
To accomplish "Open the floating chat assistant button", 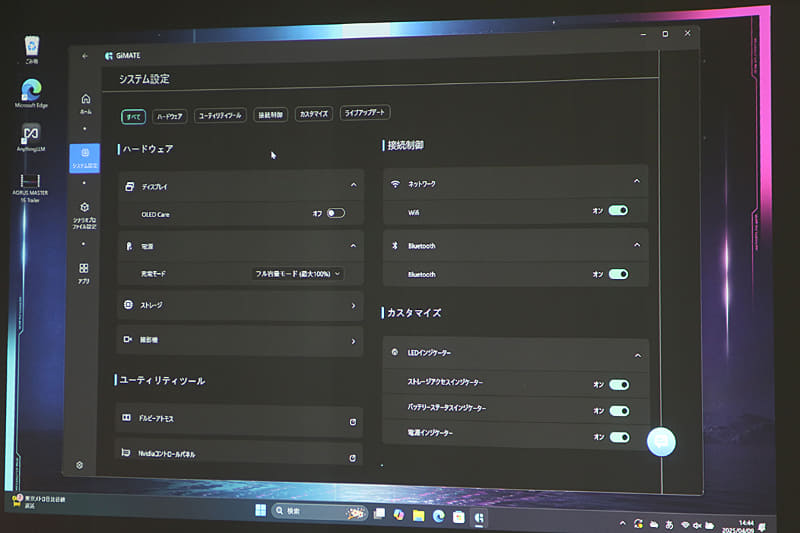I will click(661, 442).
